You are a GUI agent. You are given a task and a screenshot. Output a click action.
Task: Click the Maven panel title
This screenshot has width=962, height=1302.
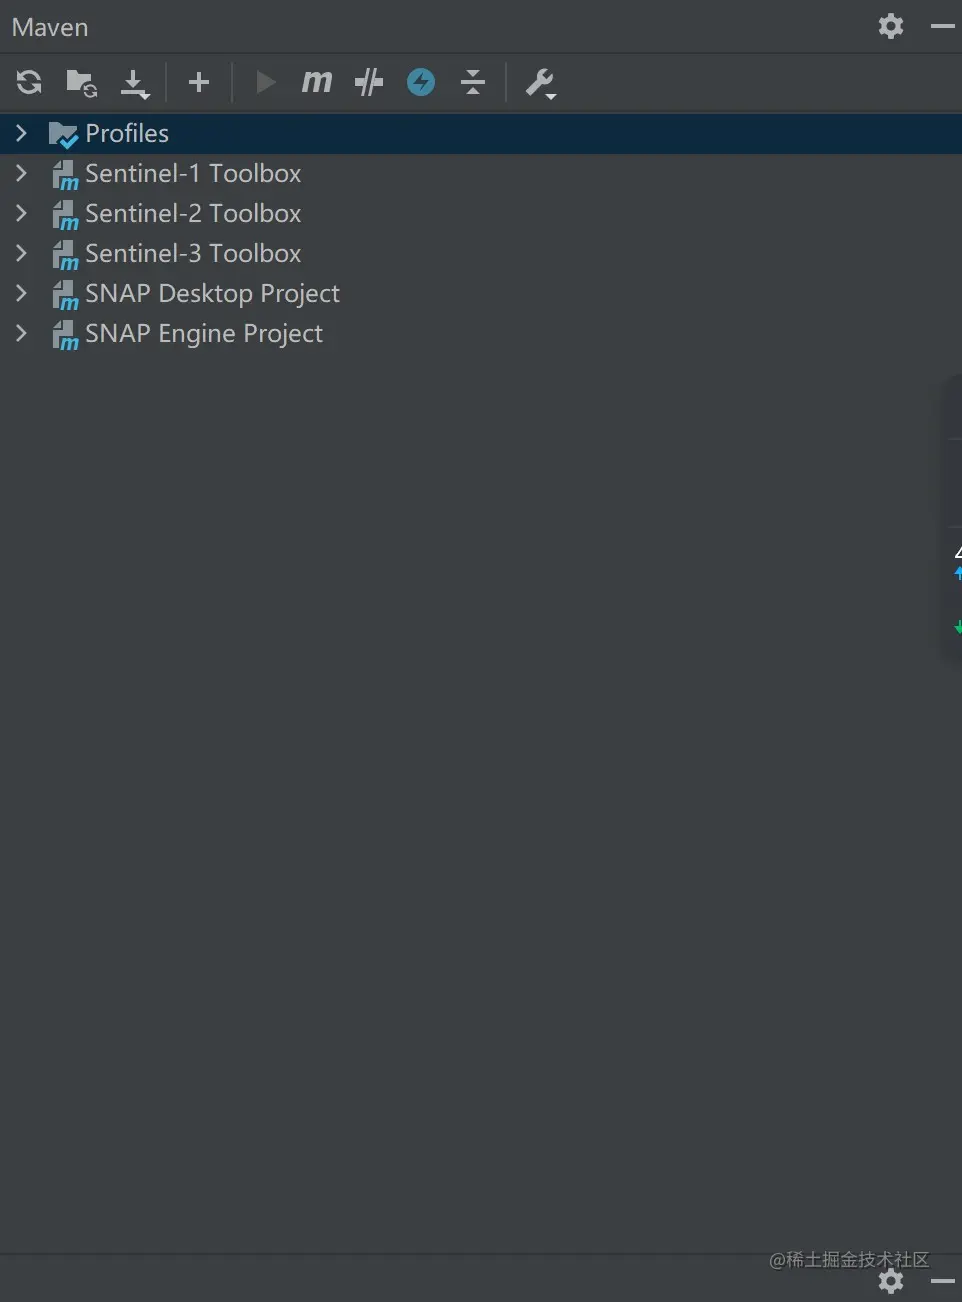pyautogui.click(x=50, y=27)
